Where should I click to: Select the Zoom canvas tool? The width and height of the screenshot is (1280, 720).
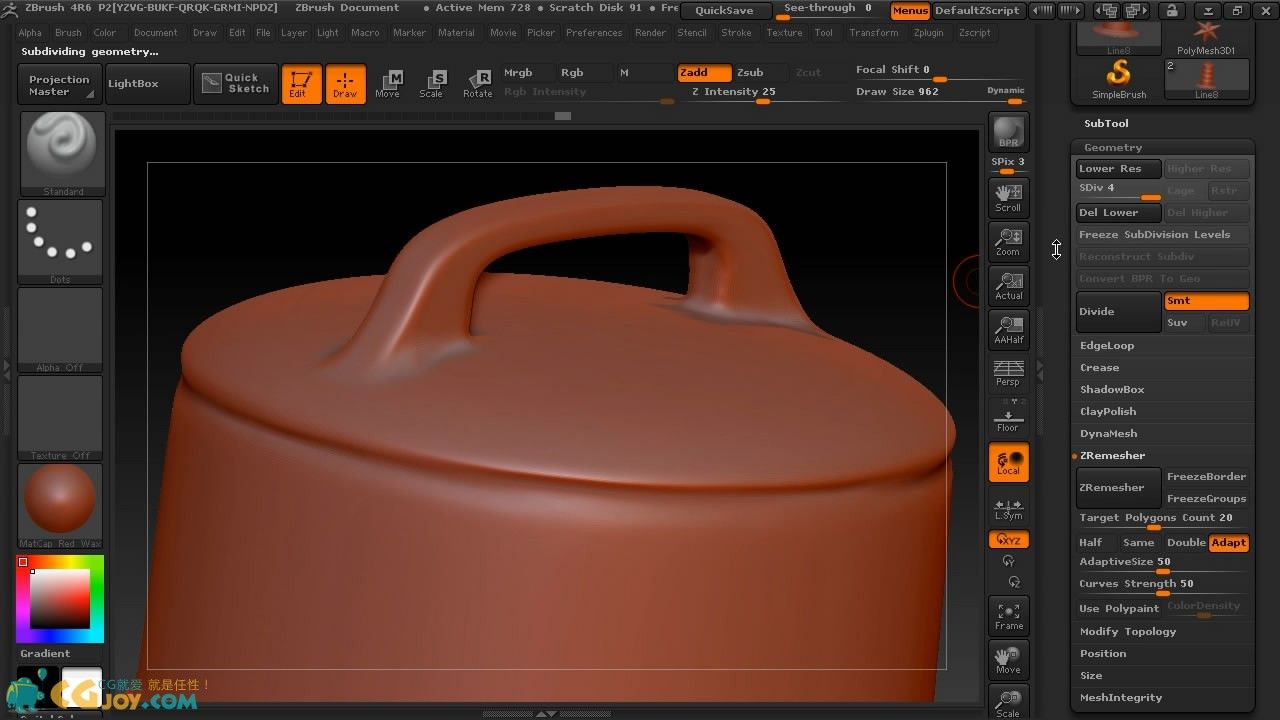pyautogui.click(x=1008, y=241)
